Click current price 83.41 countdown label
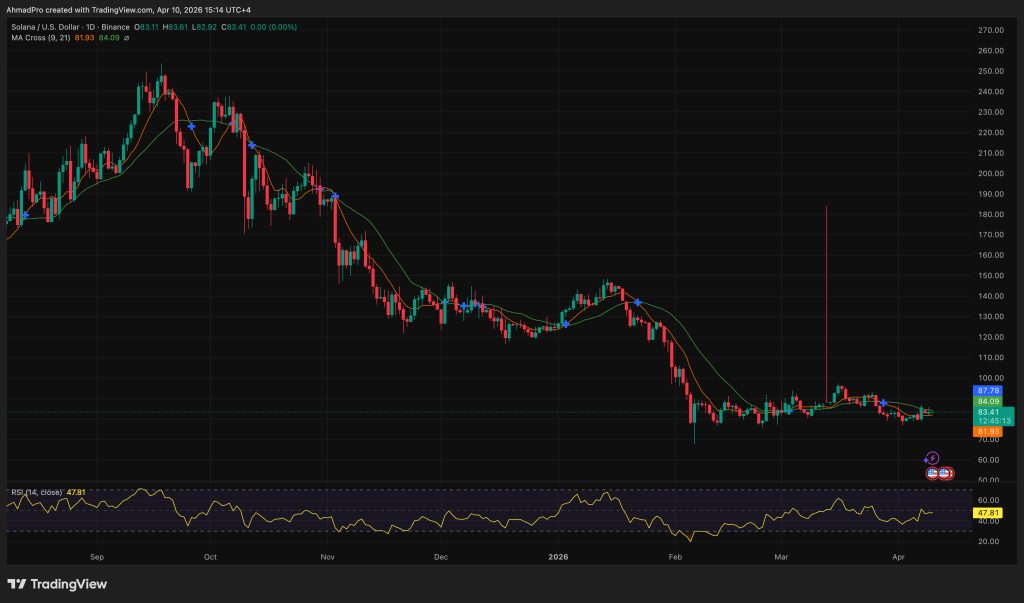Screen dimensions: 1024x603 click(x=992, y=416)
